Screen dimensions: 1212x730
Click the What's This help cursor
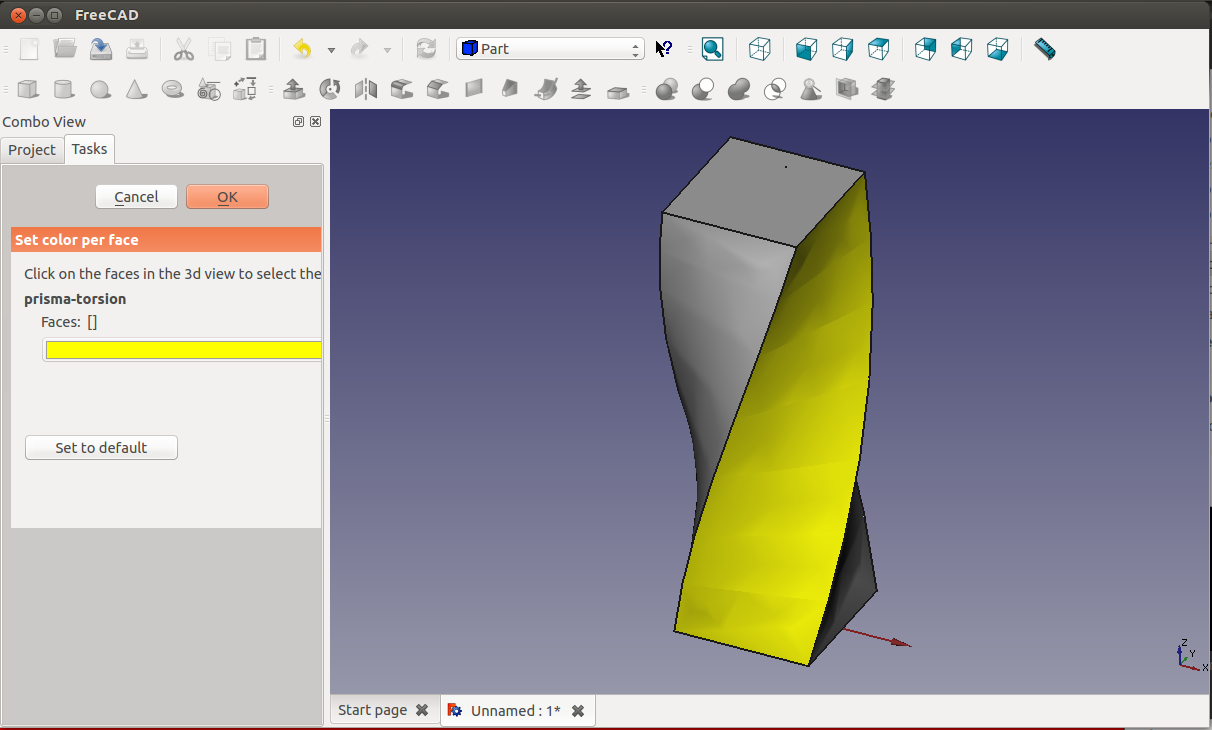tap(664, 49)
